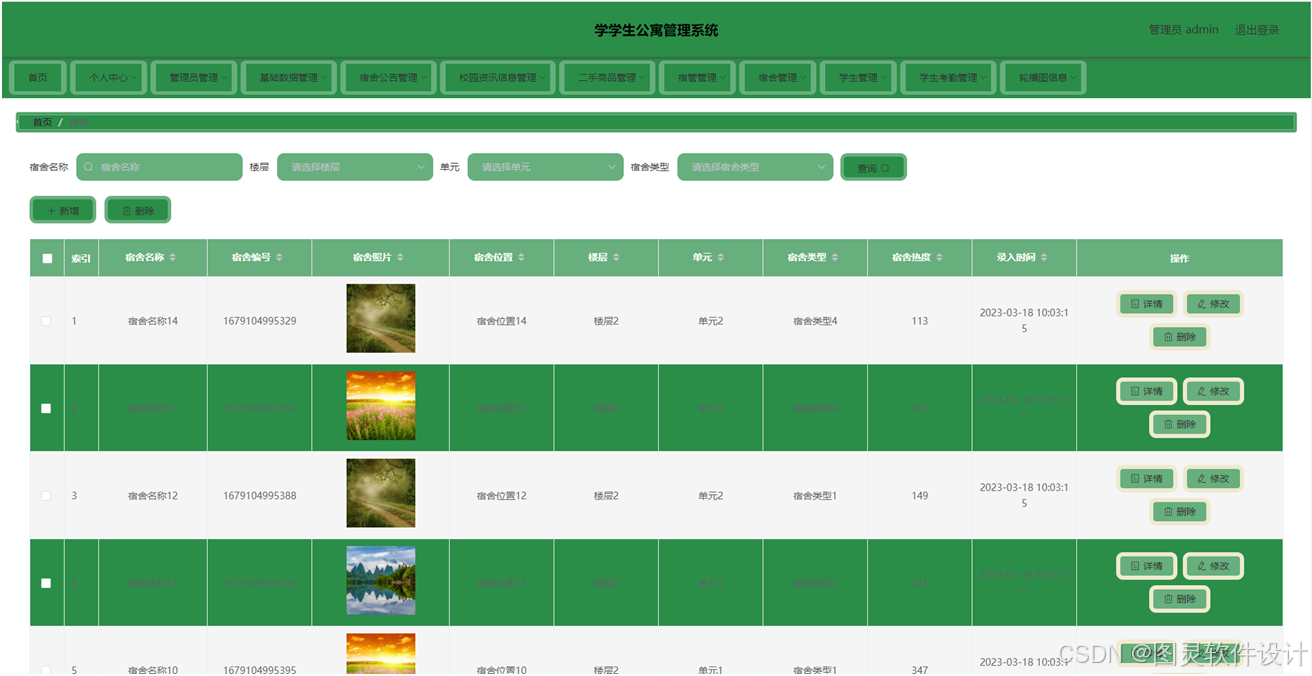Click the 操作 column header
Screen dimensions: 1312x676
pos(1179,258)
